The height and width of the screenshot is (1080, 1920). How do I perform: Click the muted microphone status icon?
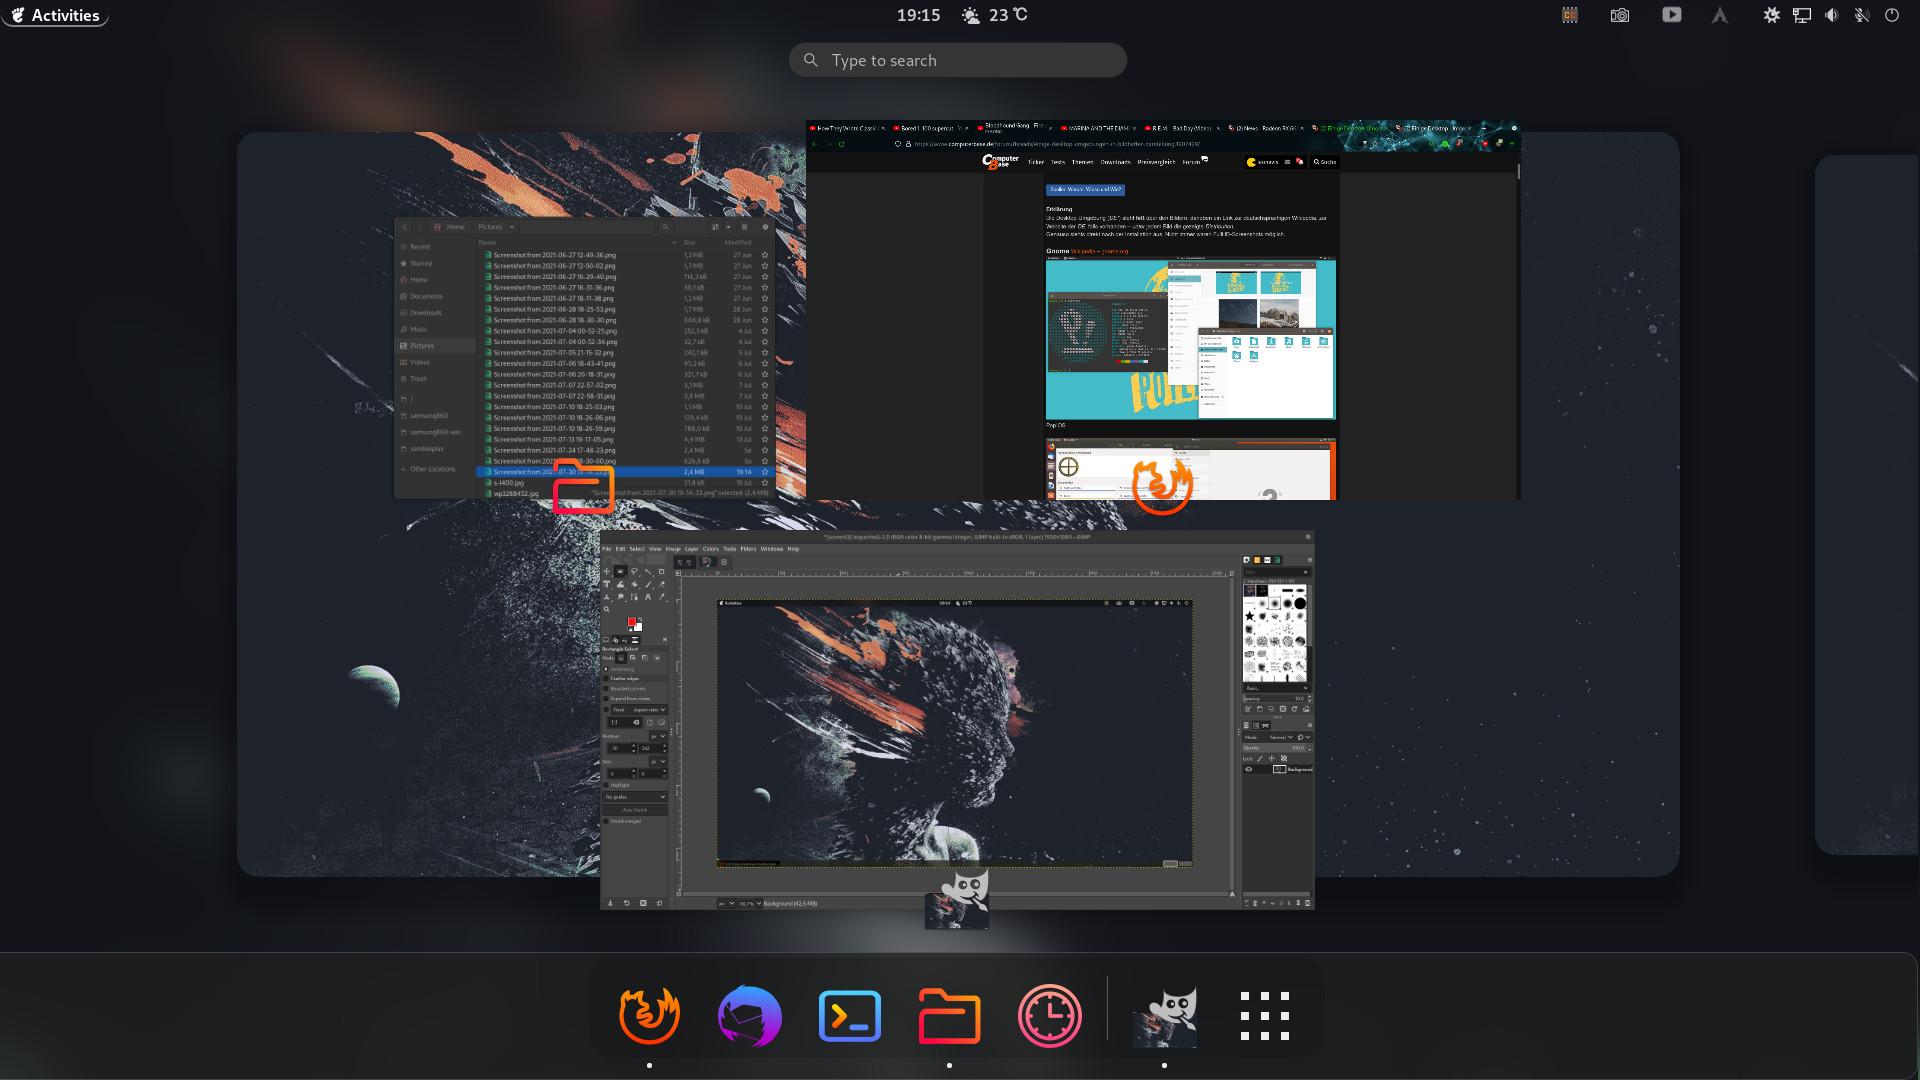click(1861, 15)
